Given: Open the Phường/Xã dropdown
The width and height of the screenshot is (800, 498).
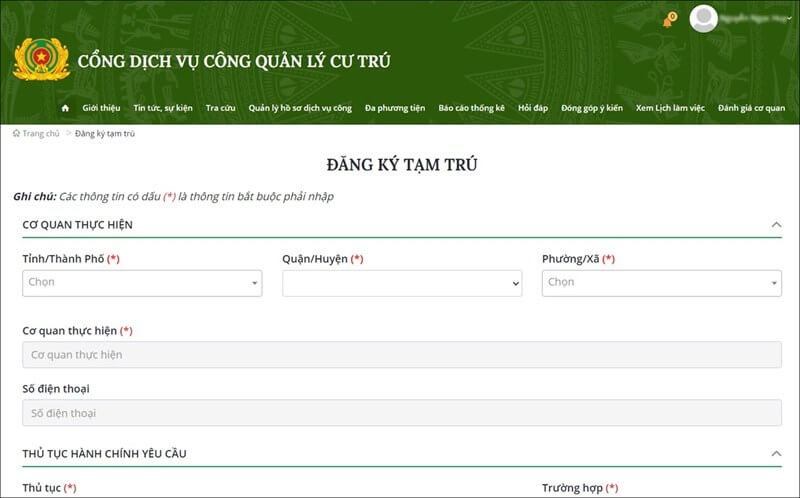Looking at the screenshot, I should coord(662,283).
